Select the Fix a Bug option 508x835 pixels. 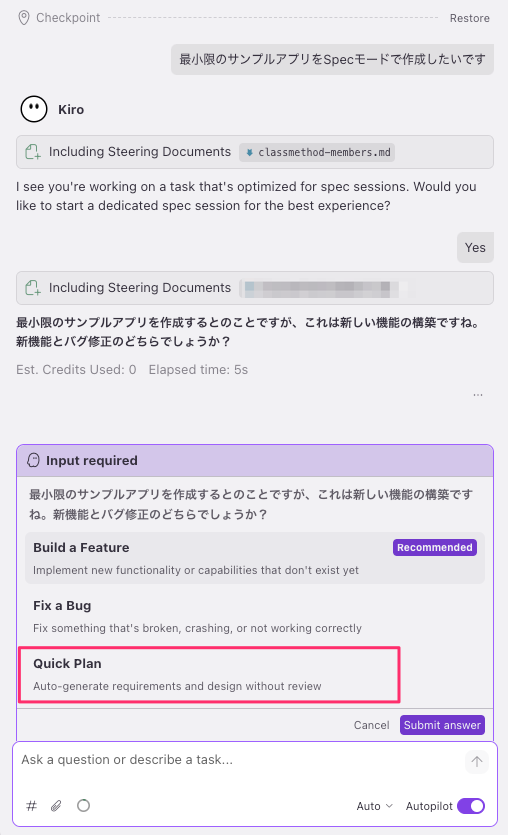click(255, 616)
